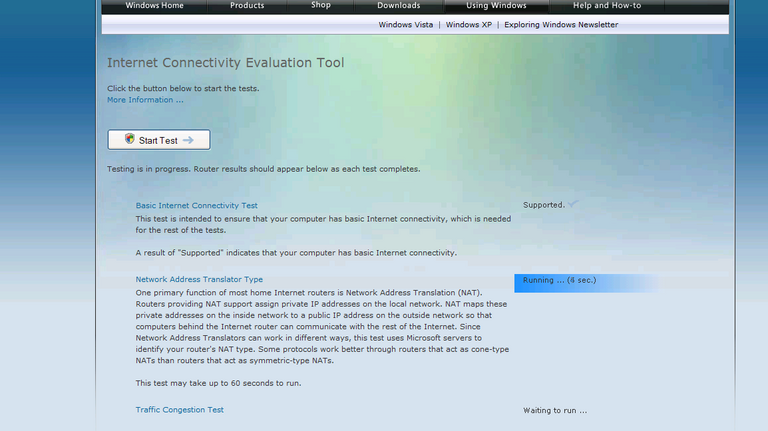
Task: Open Traffic Congestion Test link
Action: pos(179,410)
